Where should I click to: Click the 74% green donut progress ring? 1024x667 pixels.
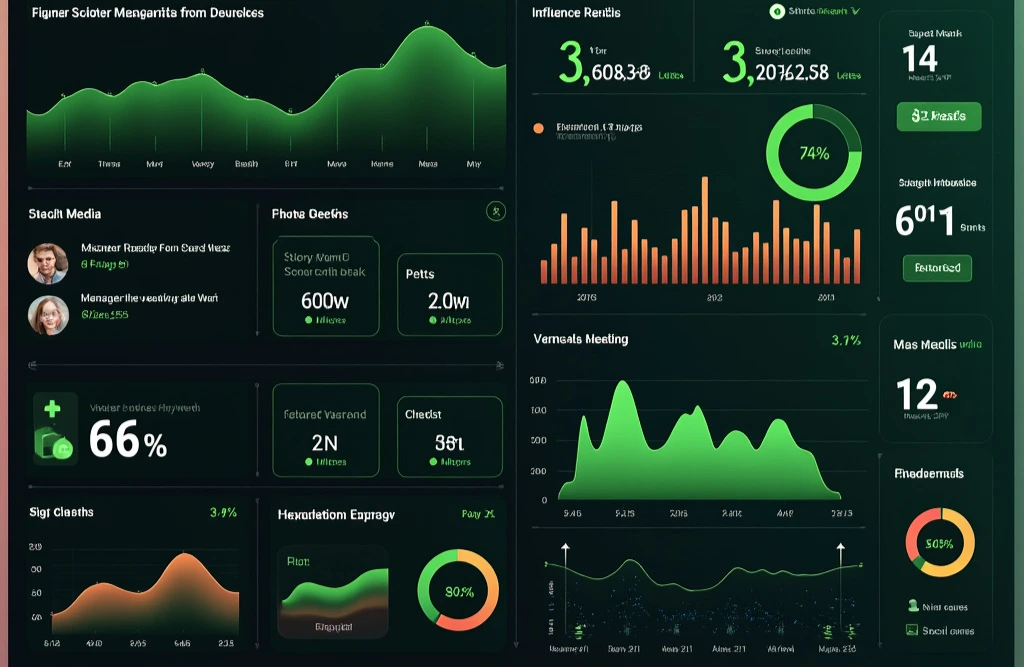point(813,154)
